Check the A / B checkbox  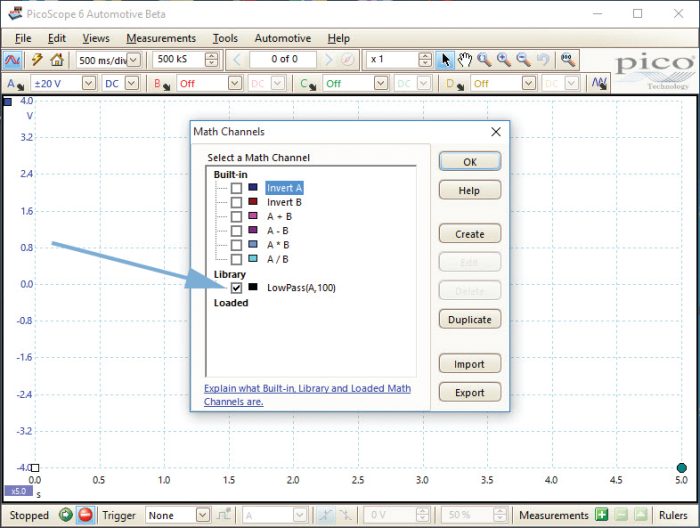click(x=236, y=259)
